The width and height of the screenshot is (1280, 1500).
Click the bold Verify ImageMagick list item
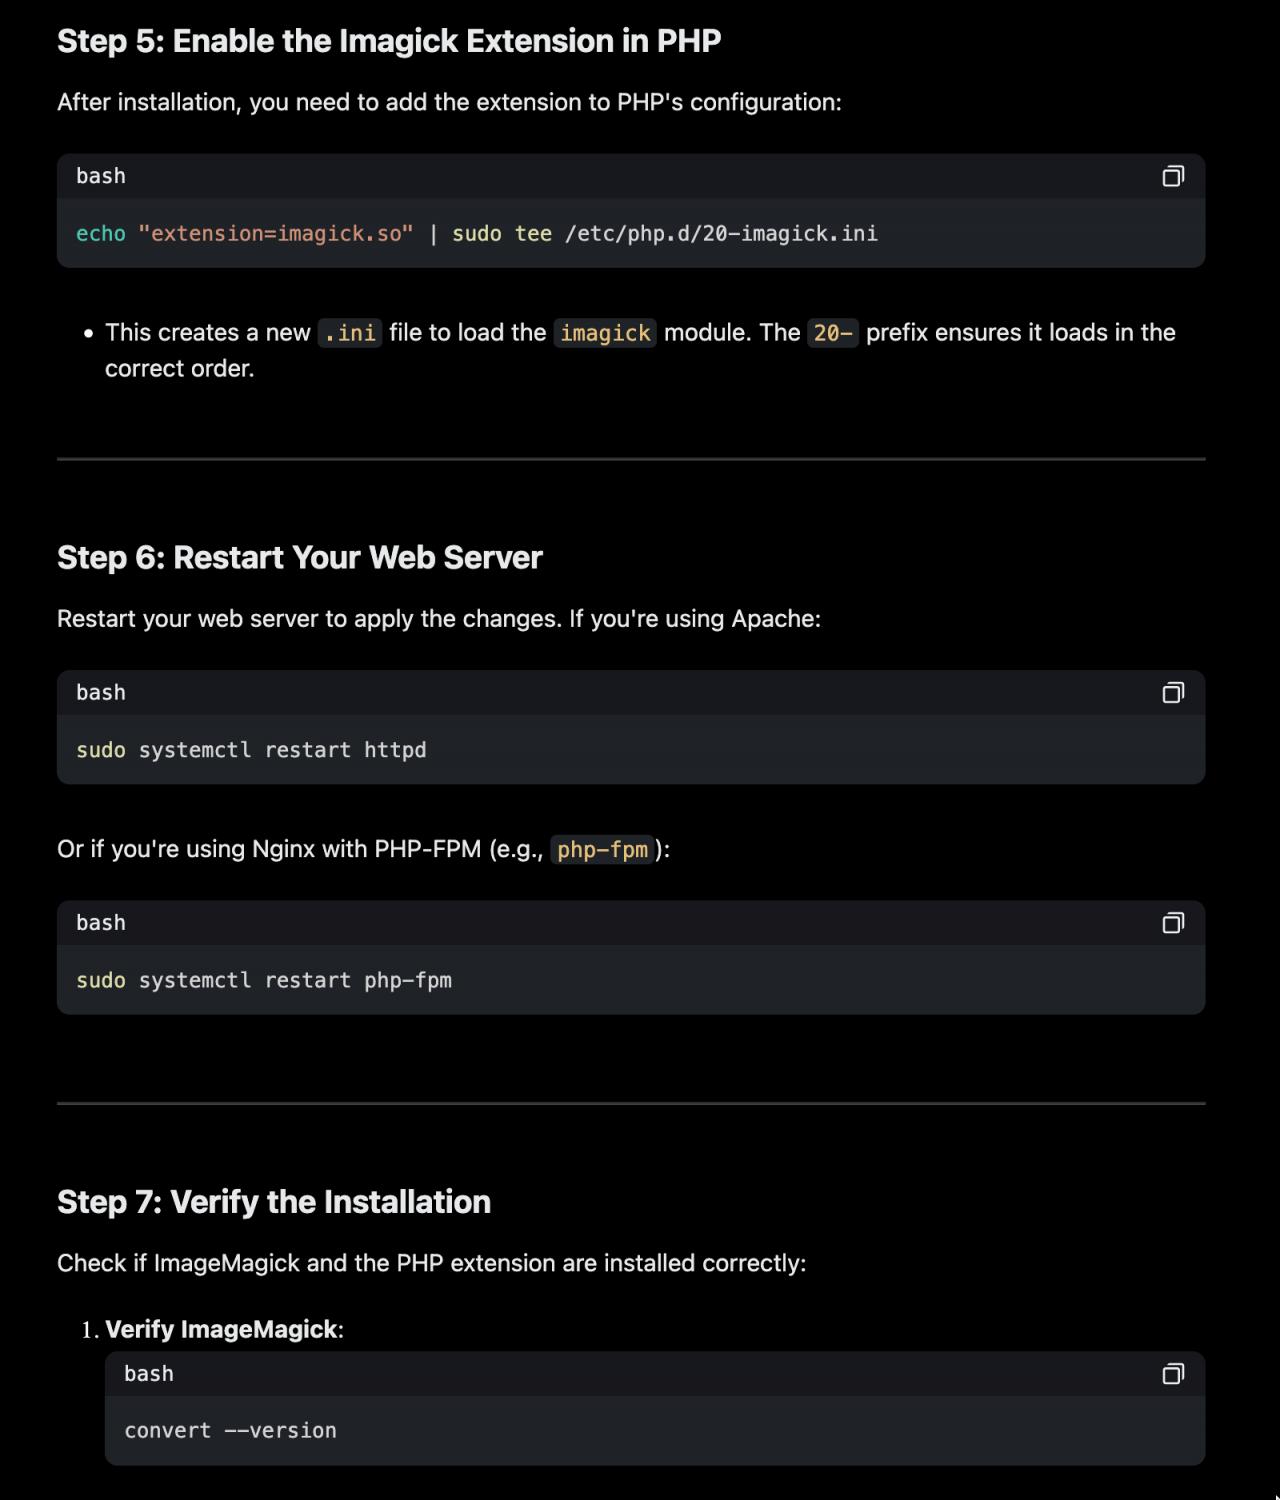[222, 1329]
